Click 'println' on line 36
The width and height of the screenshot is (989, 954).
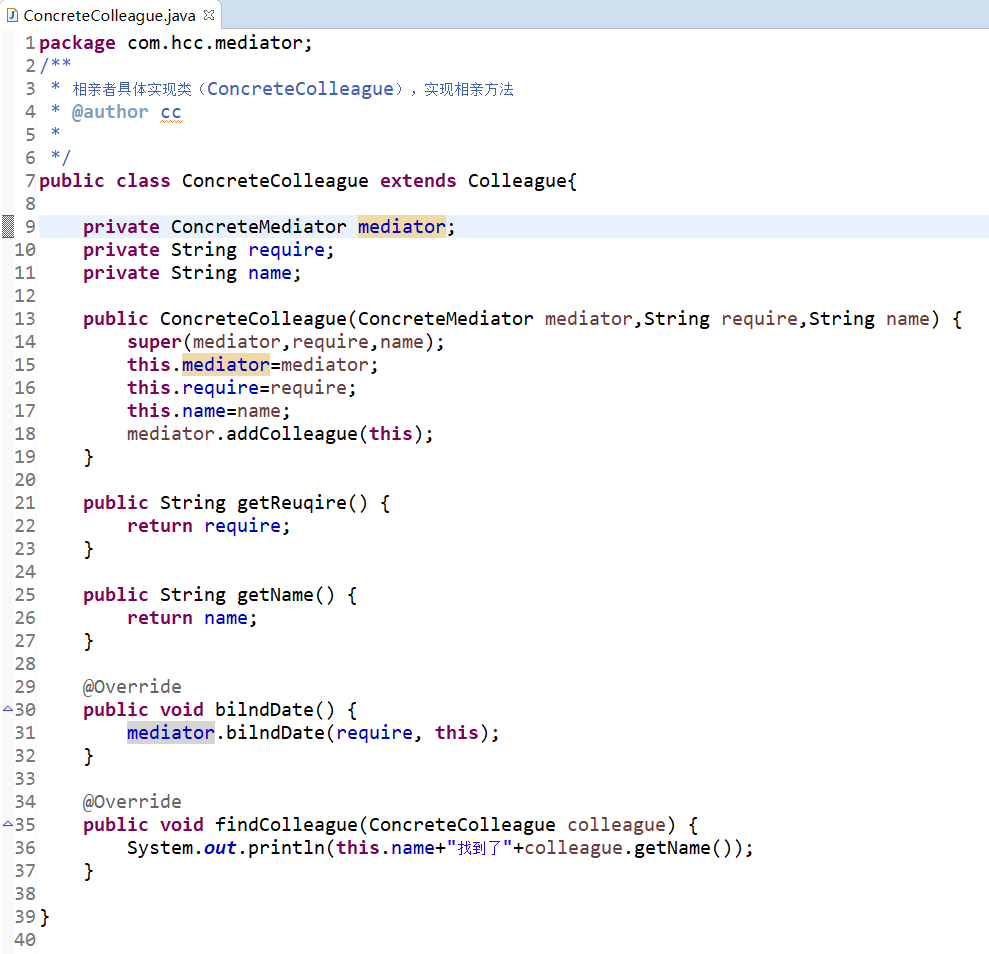[x=286, y=847]
